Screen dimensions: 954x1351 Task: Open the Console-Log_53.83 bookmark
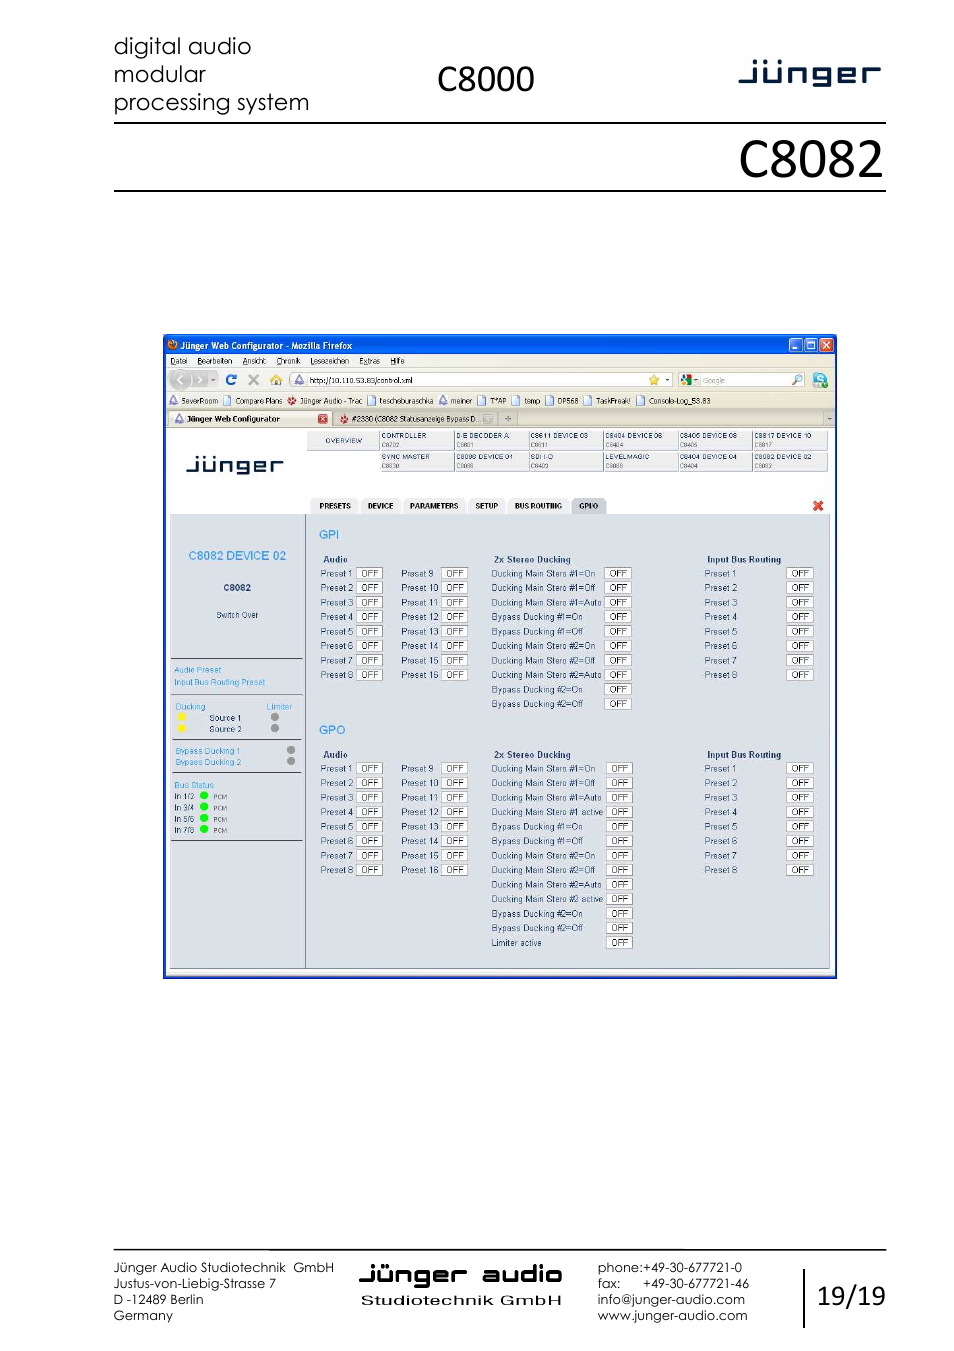pyautogui.click(x=673, y=401)
